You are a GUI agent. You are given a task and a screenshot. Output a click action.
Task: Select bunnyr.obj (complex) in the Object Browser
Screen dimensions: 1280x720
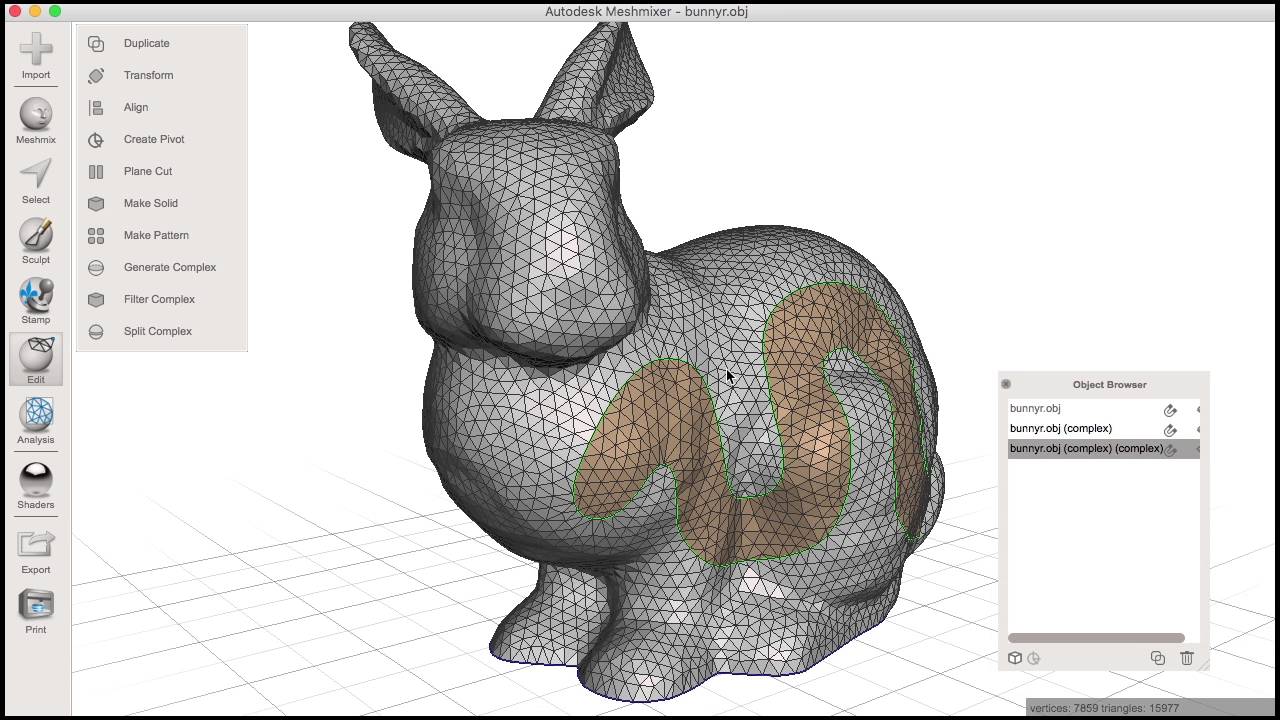tap(1060, 428)
